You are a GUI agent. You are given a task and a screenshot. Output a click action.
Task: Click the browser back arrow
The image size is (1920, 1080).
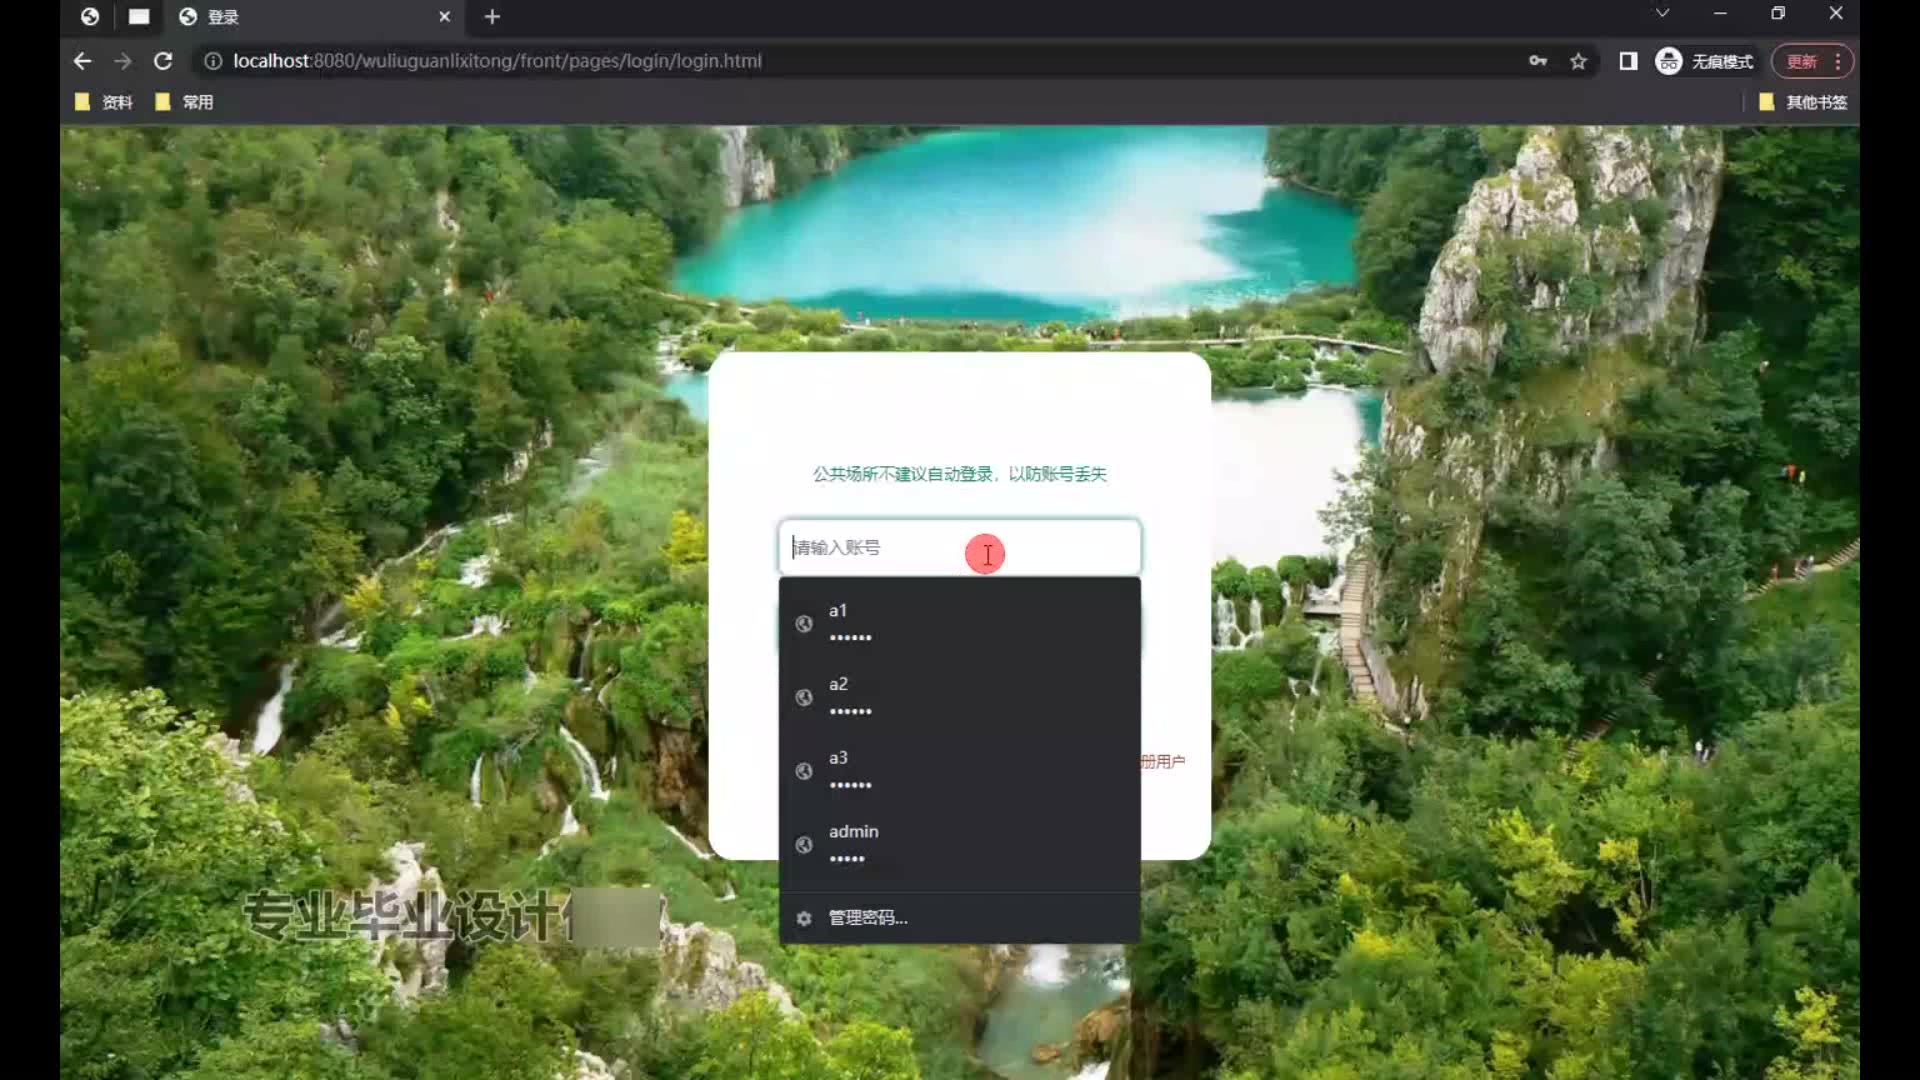82,61
